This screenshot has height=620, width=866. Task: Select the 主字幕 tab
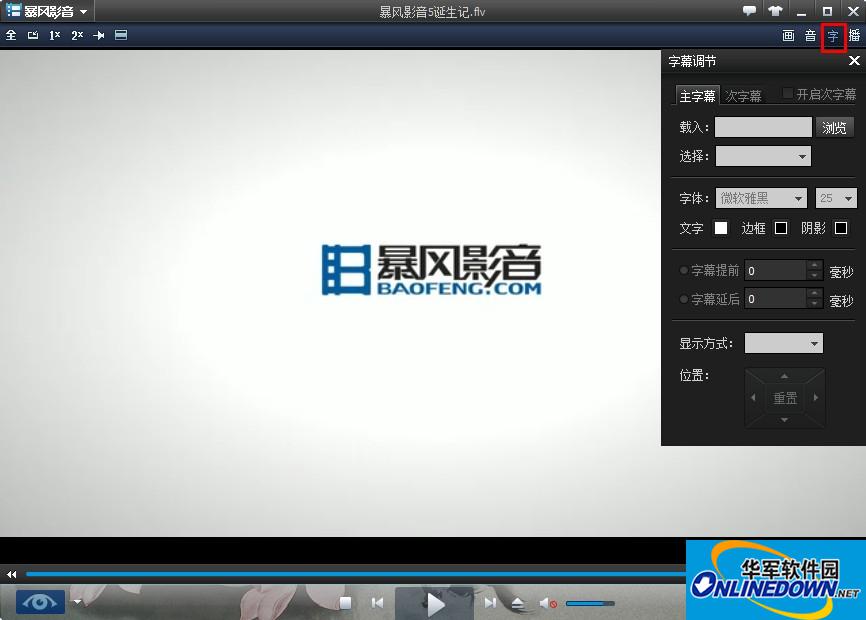(x=697, y=96)
